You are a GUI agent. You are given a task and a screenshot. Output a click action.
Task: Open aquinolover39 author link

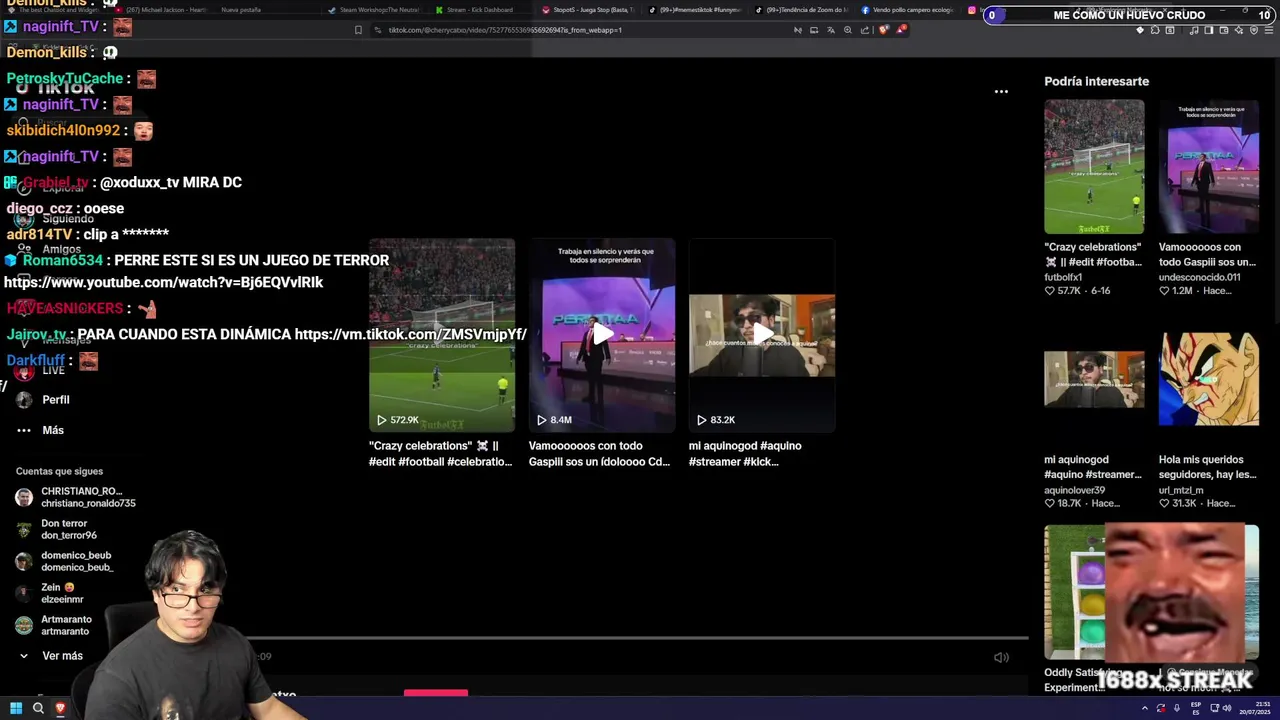[x=1074, y=490]
